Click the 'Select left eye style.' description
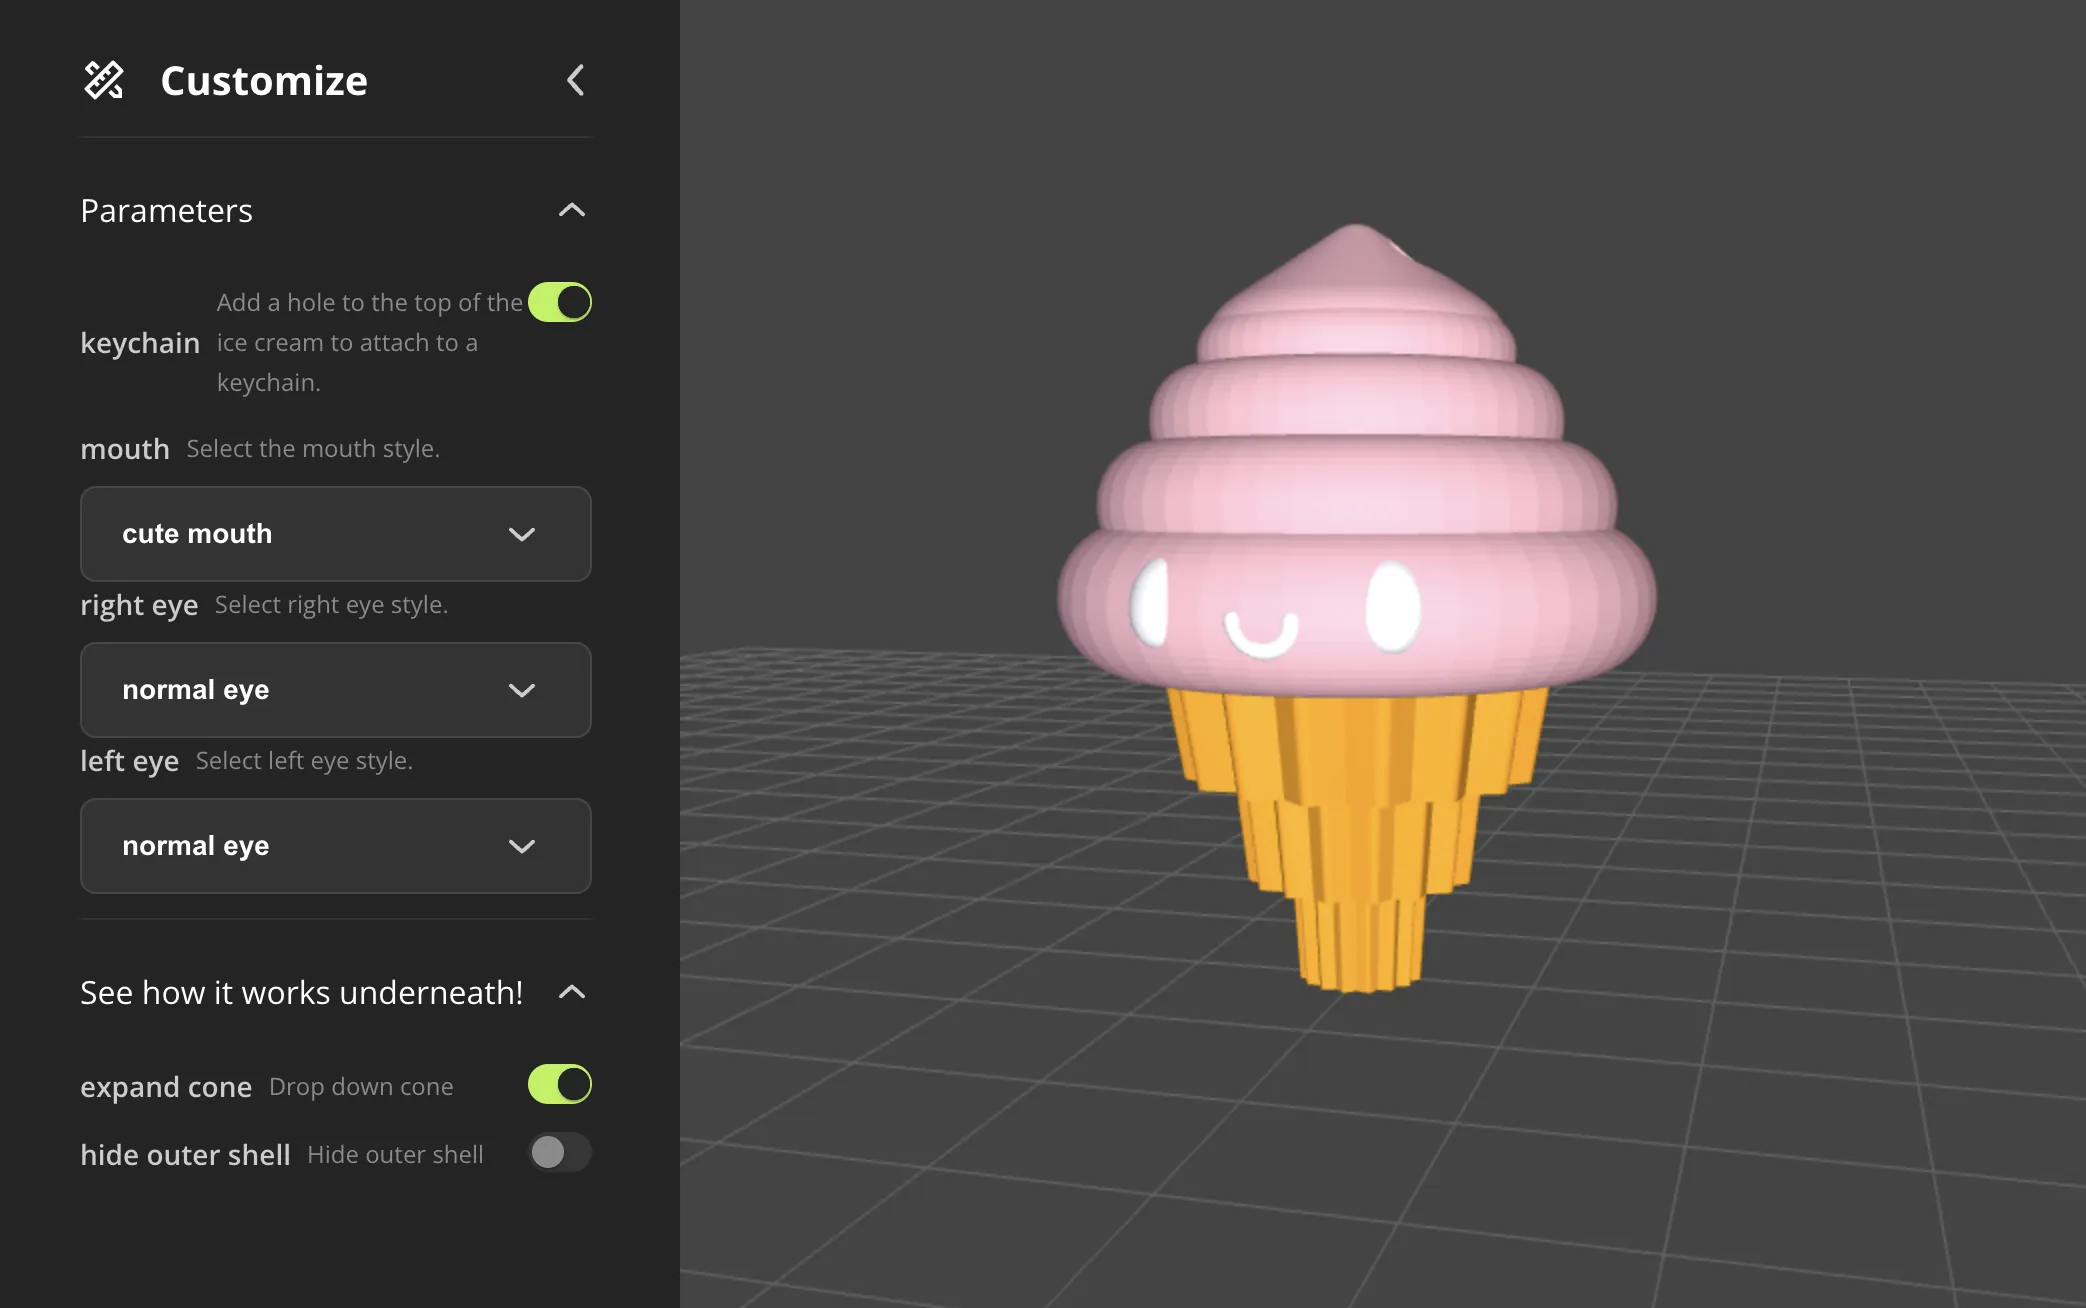Image resolution: width=2086 pixels, height=1308 pixels. point(304,761)
